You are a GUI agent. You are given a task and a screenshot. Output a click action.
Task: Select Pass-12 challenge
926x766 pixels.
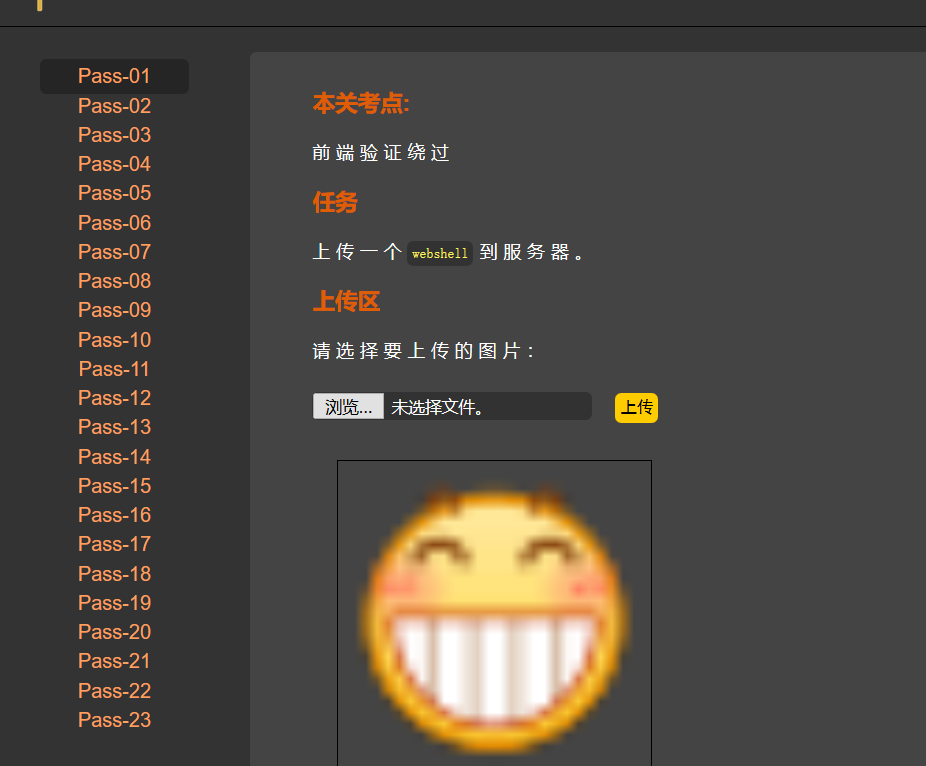tap(114, 397)
